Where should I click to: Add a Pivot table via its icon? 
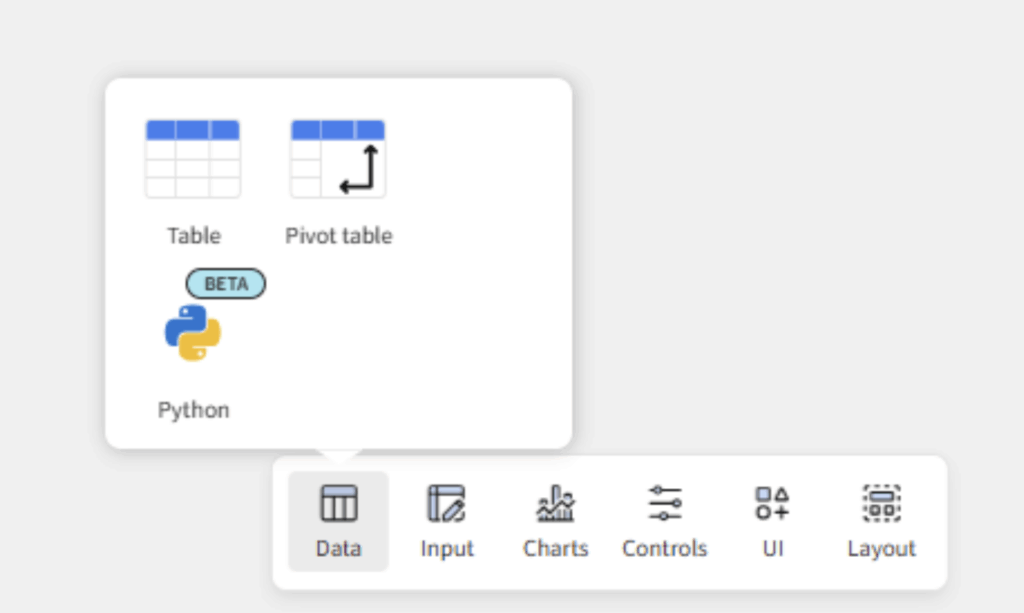tap(338, 159)
